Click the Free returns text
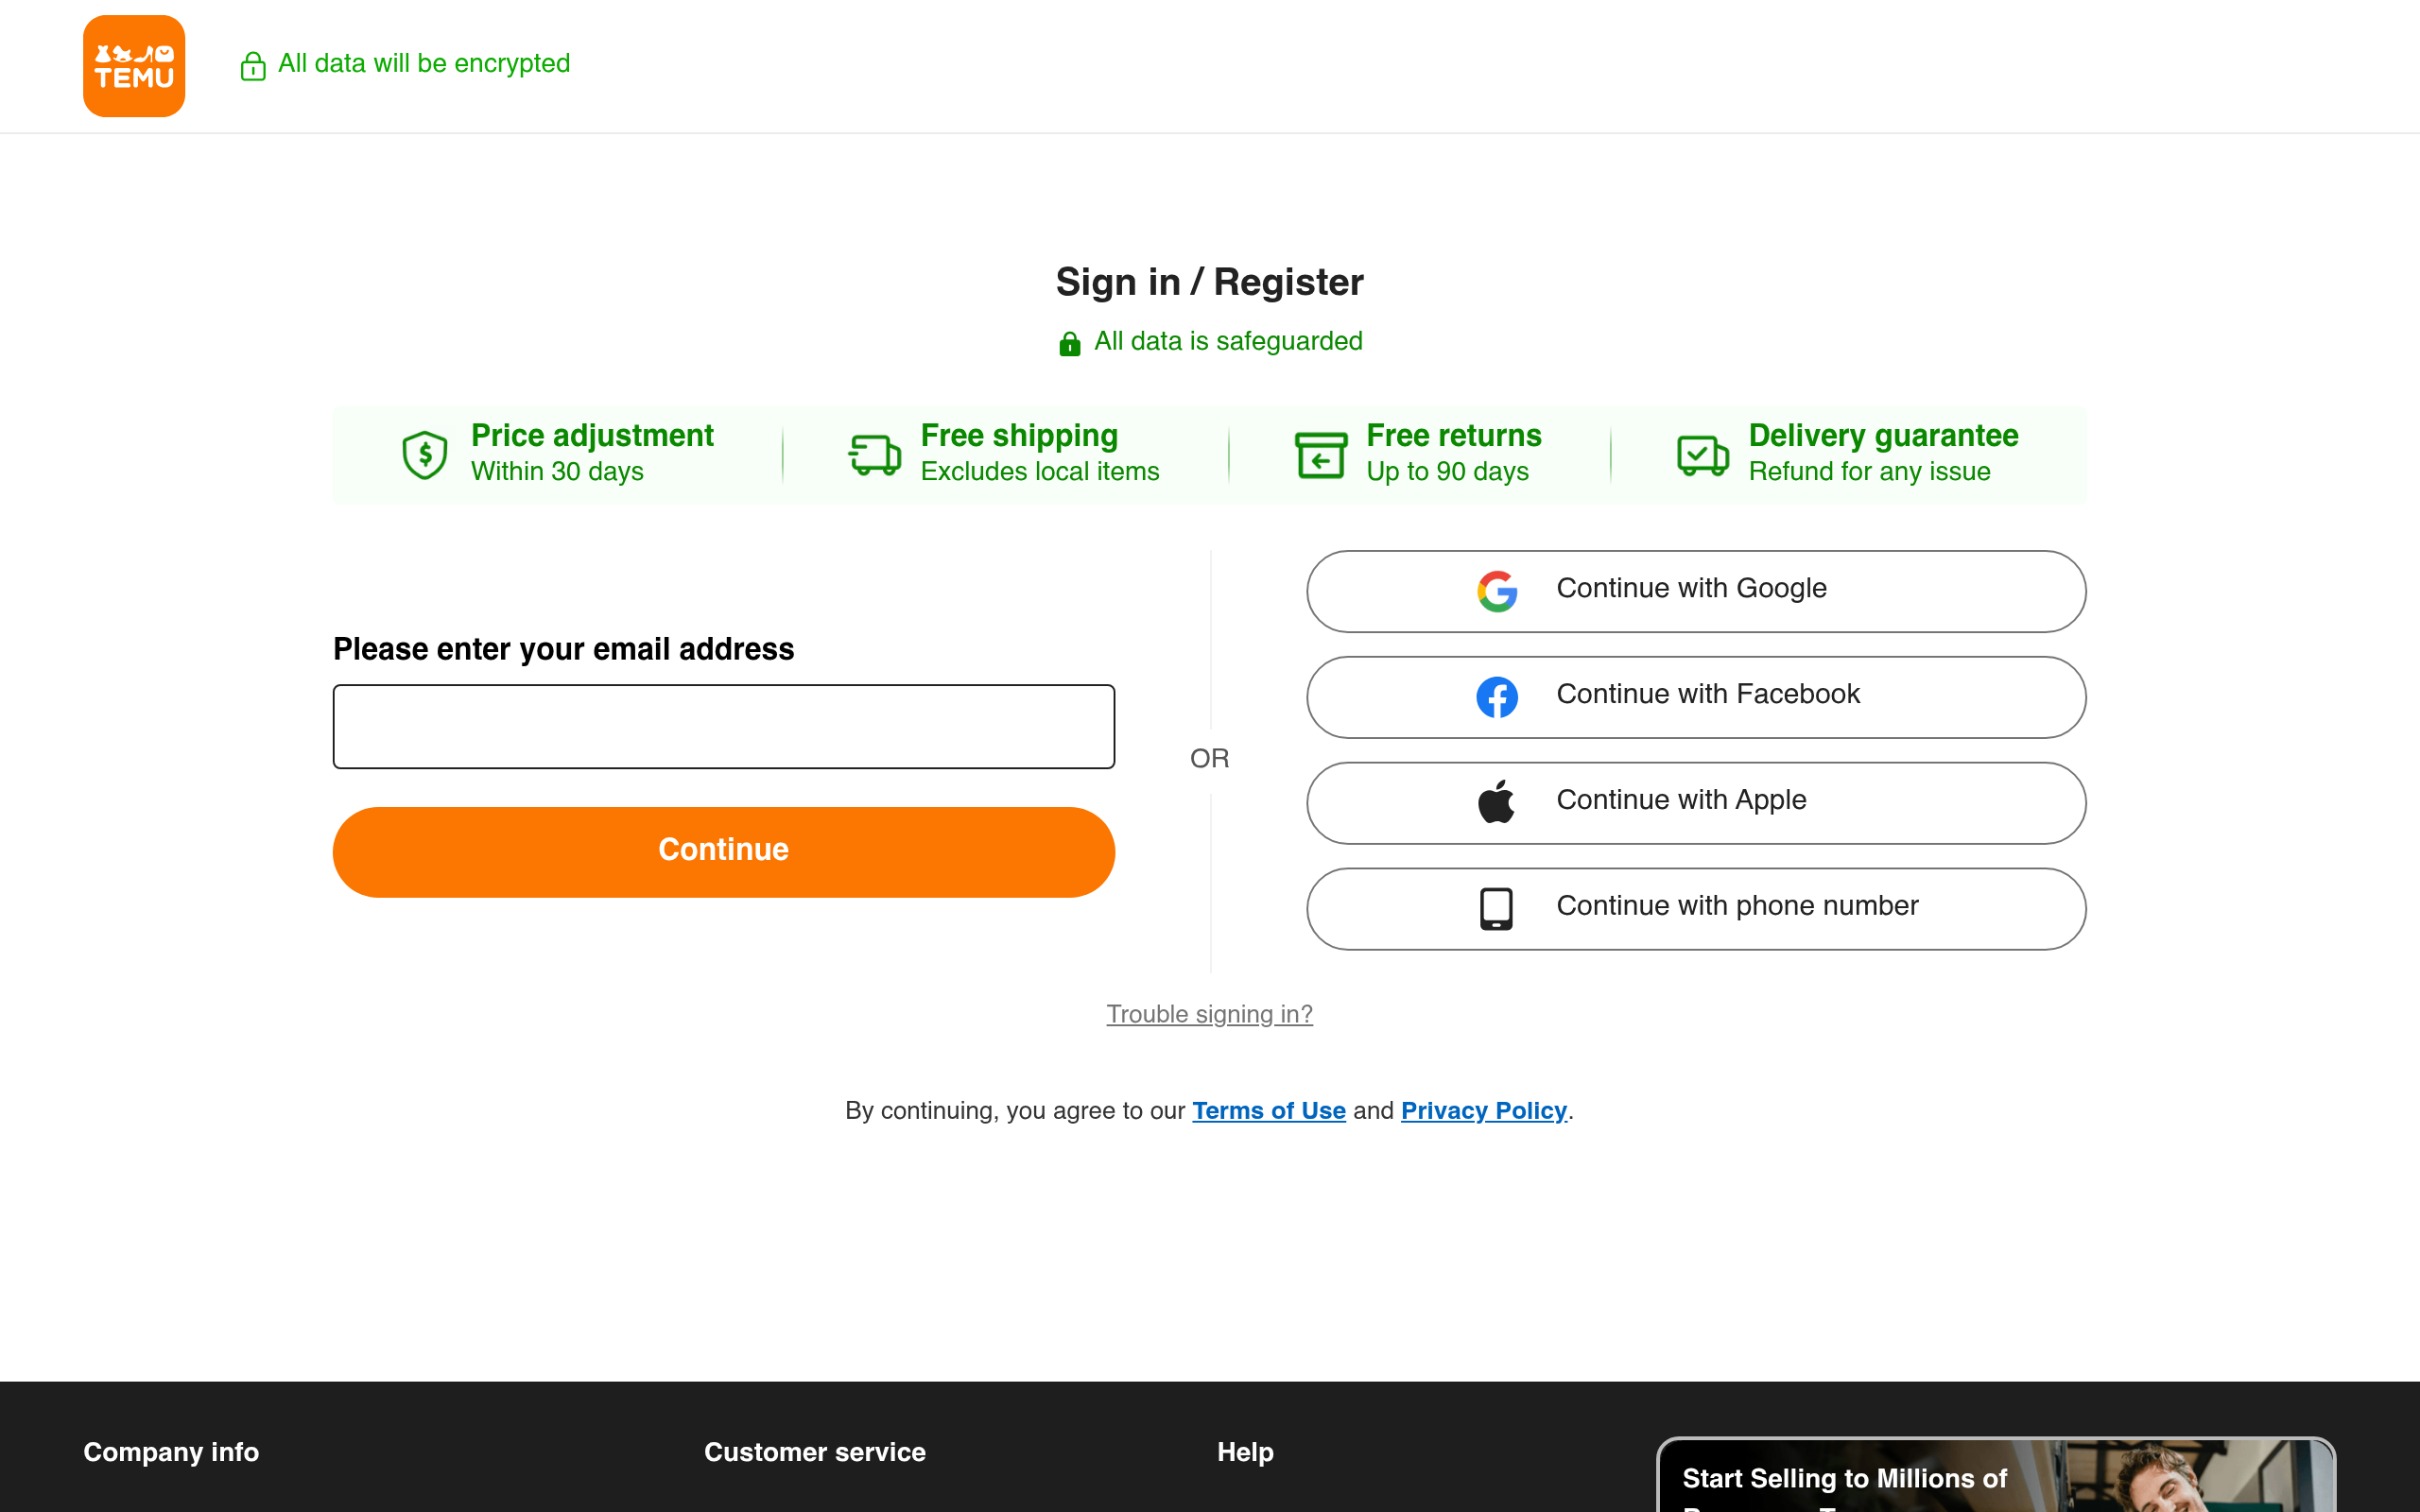The width and height of the screenshot is (2420, 1512). tap(1453, 436)
